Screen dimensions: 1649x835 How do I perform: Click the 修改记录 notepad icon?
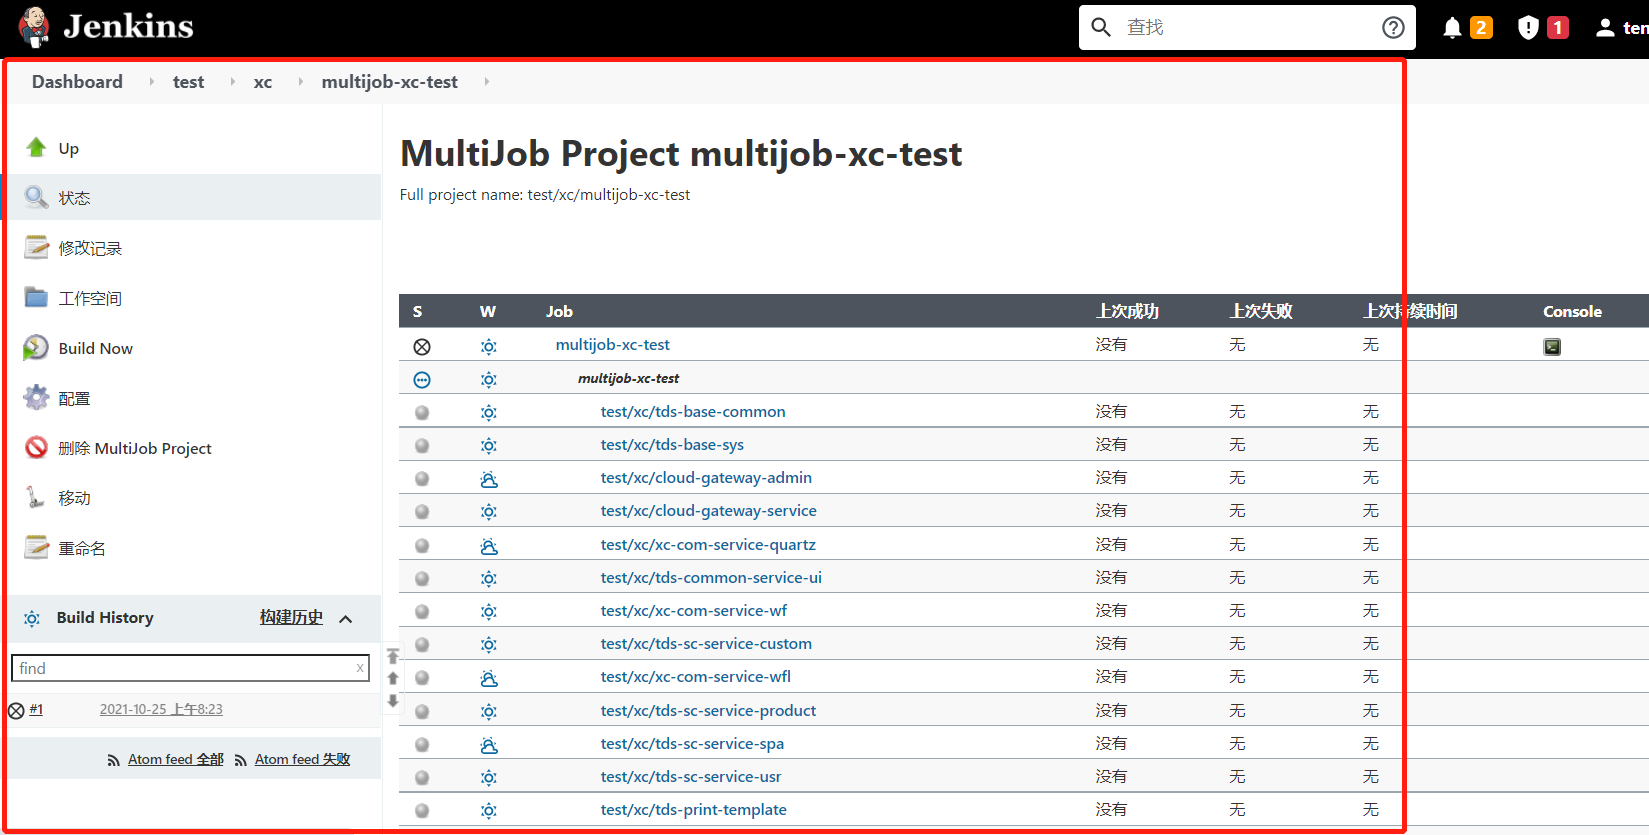pos(36,248)
